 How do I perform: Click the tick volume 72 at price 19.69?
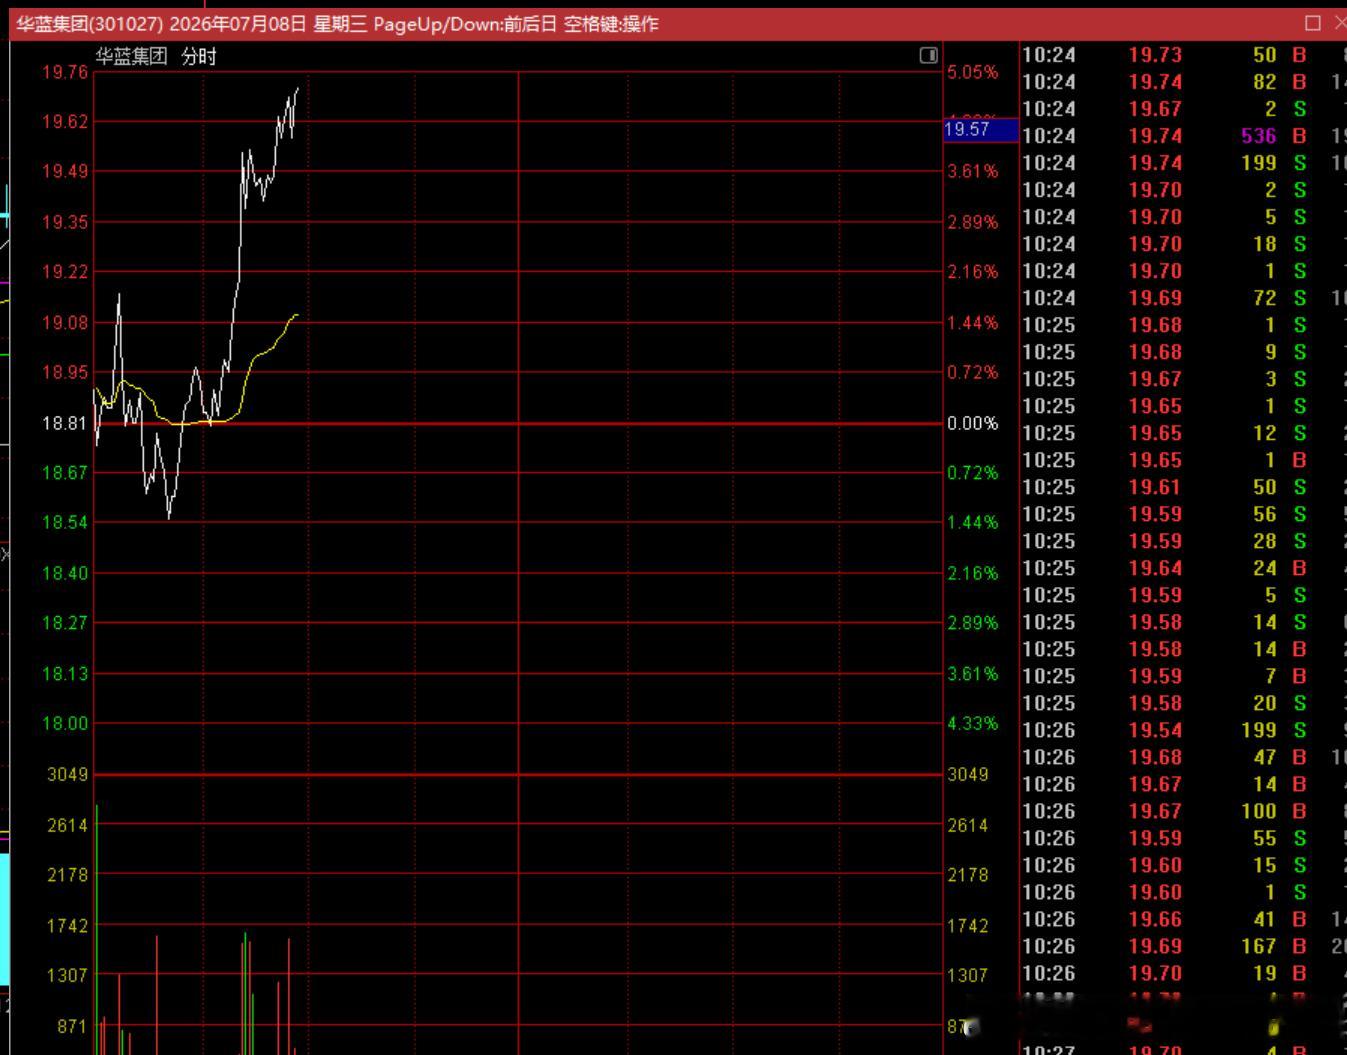click(x=1265, y=298)
